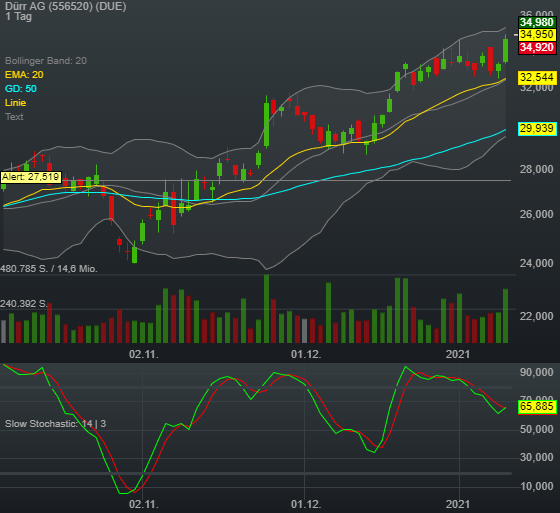Click the GD 50 value tag 29,939
The height and width of the screenshot is (513, 560).
click(x=537, y=128)
